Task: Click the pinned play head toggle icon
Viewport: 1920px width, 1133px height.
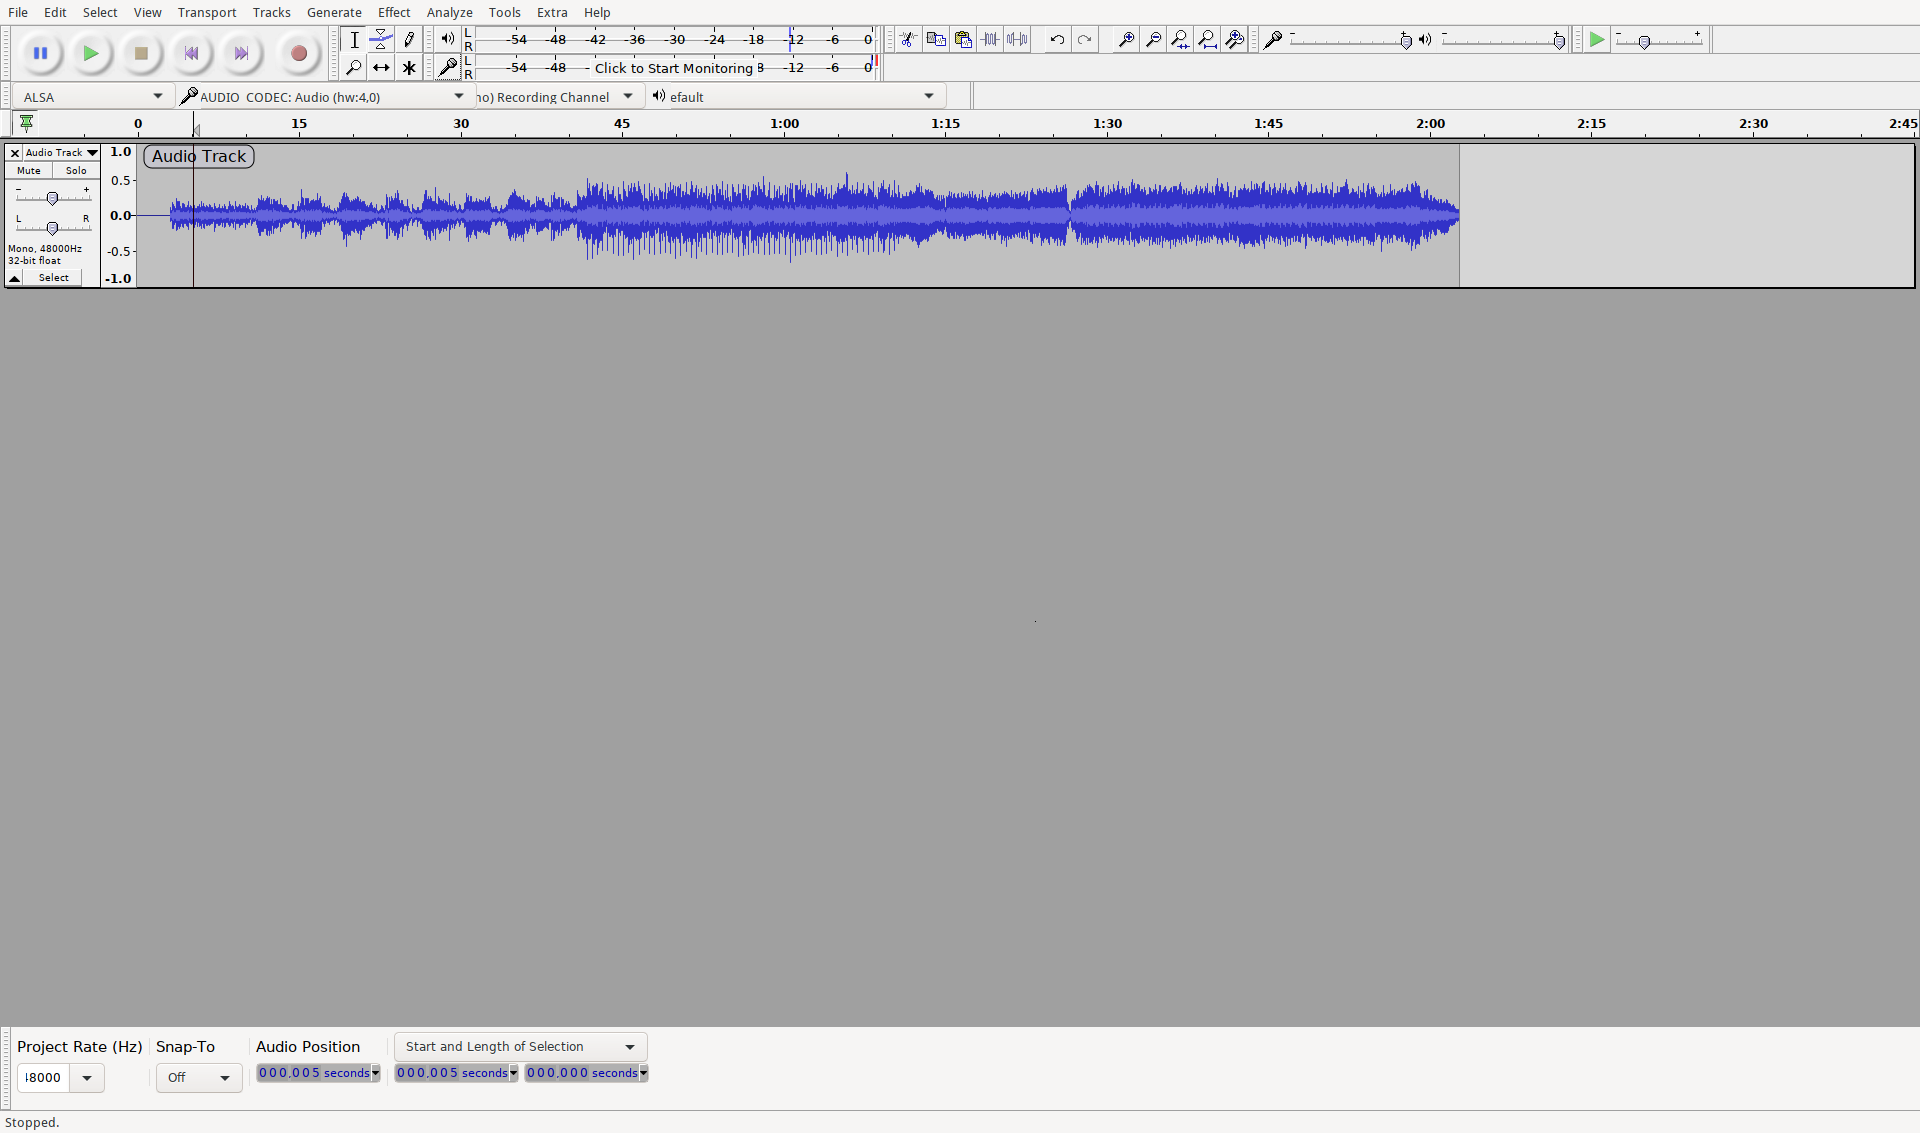Action: [26, 123]
